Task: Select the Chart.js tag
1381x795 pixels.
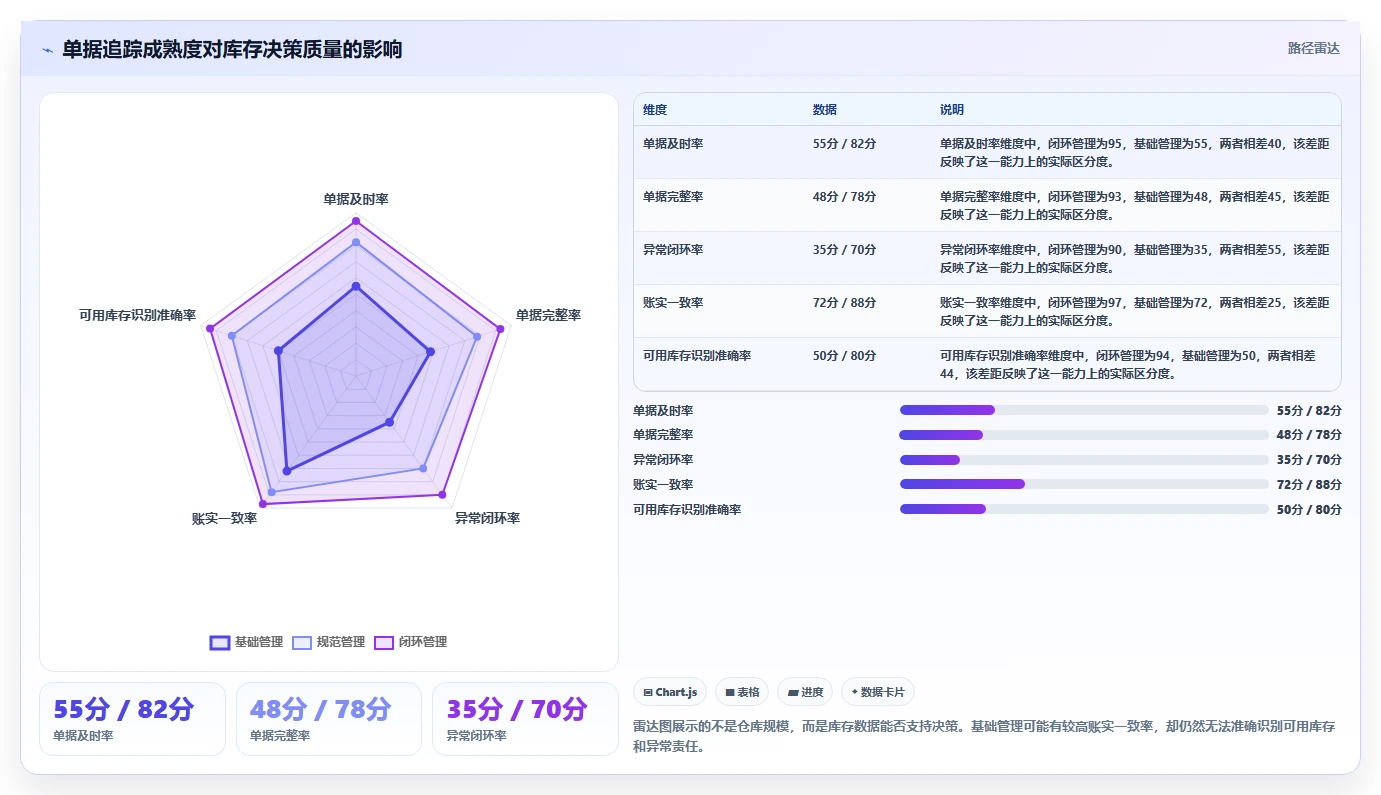Action: point(670,692)
